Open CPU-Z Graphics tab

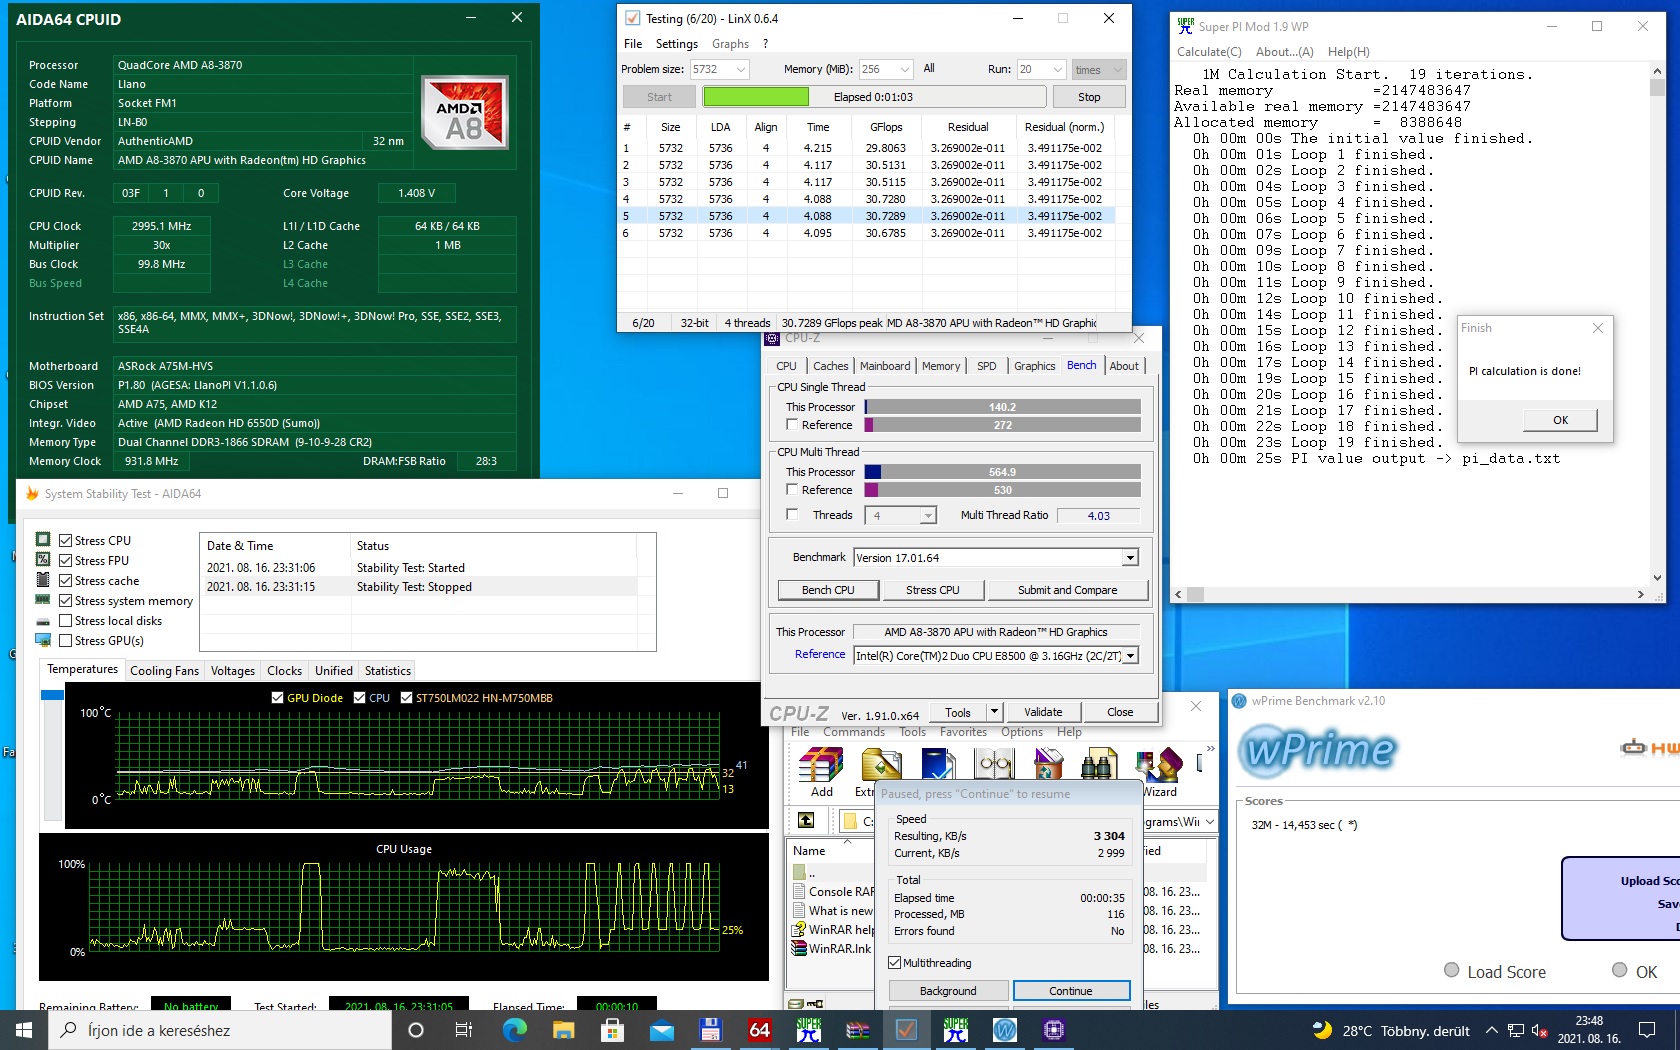1034,366
